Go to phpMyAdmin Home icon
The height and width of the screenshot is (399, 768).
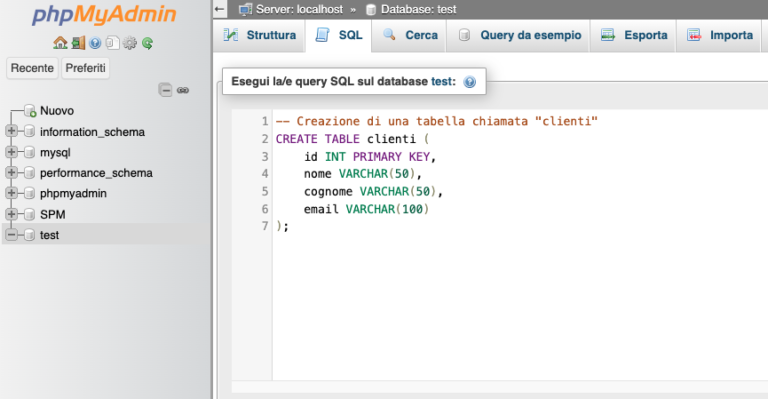point(60,43)
